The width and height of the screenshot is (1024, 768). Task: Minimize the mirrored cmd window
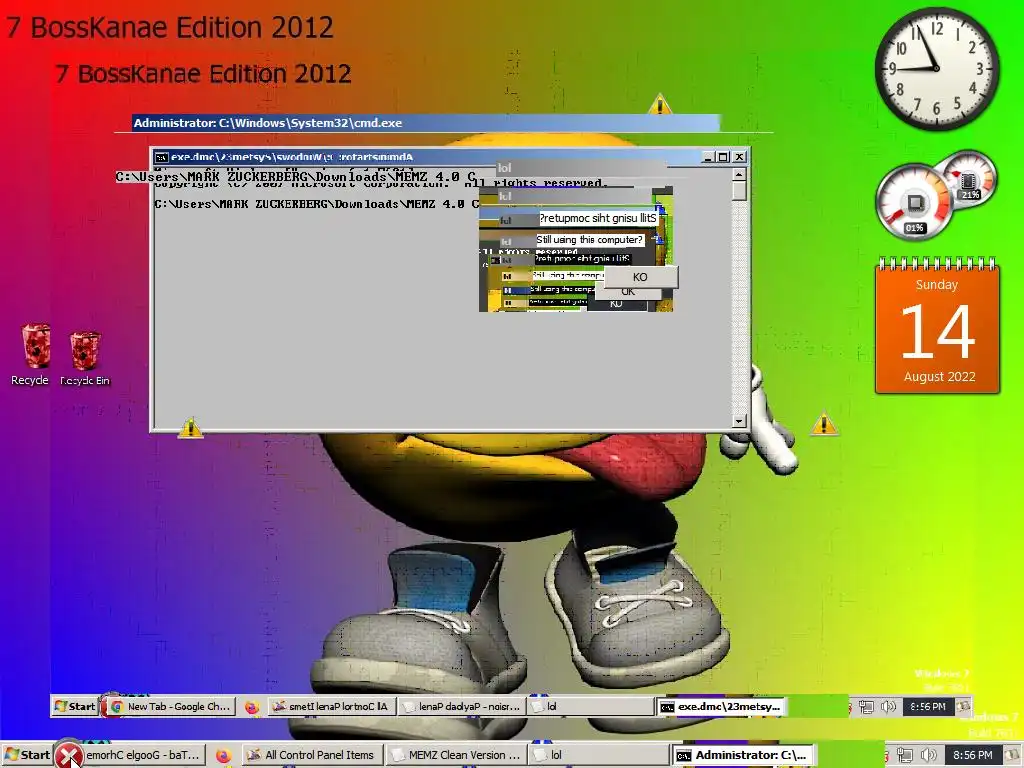pyautogui.click(x=708, y=157)
